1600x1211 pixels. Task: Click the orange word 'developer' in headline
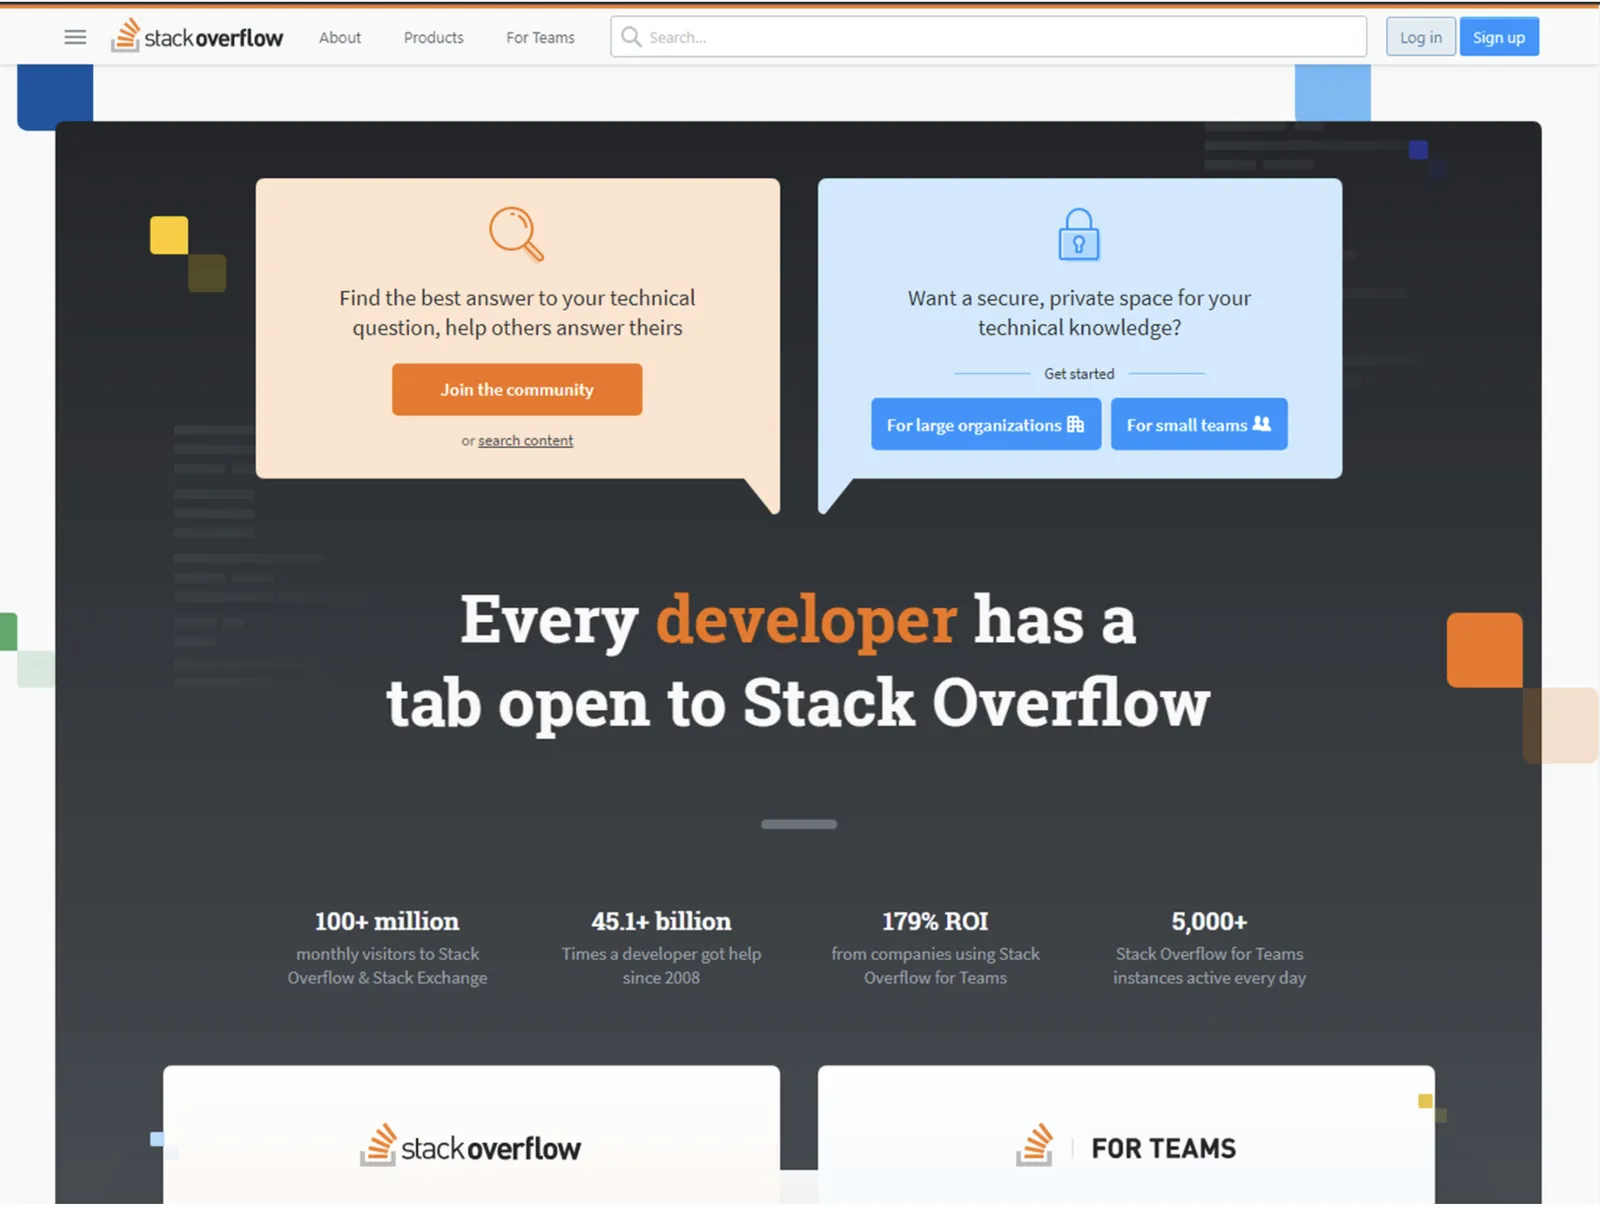(806, 620)
